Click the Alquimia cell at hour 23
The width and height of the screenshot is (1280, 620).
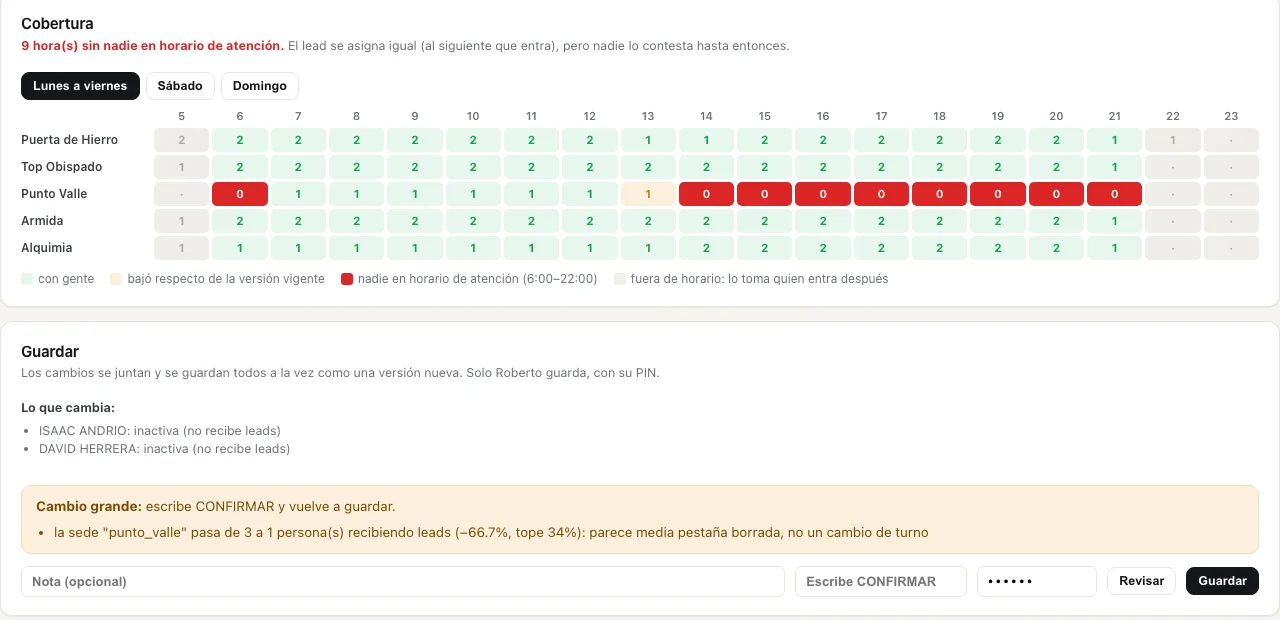click(x=1231, y=248)
